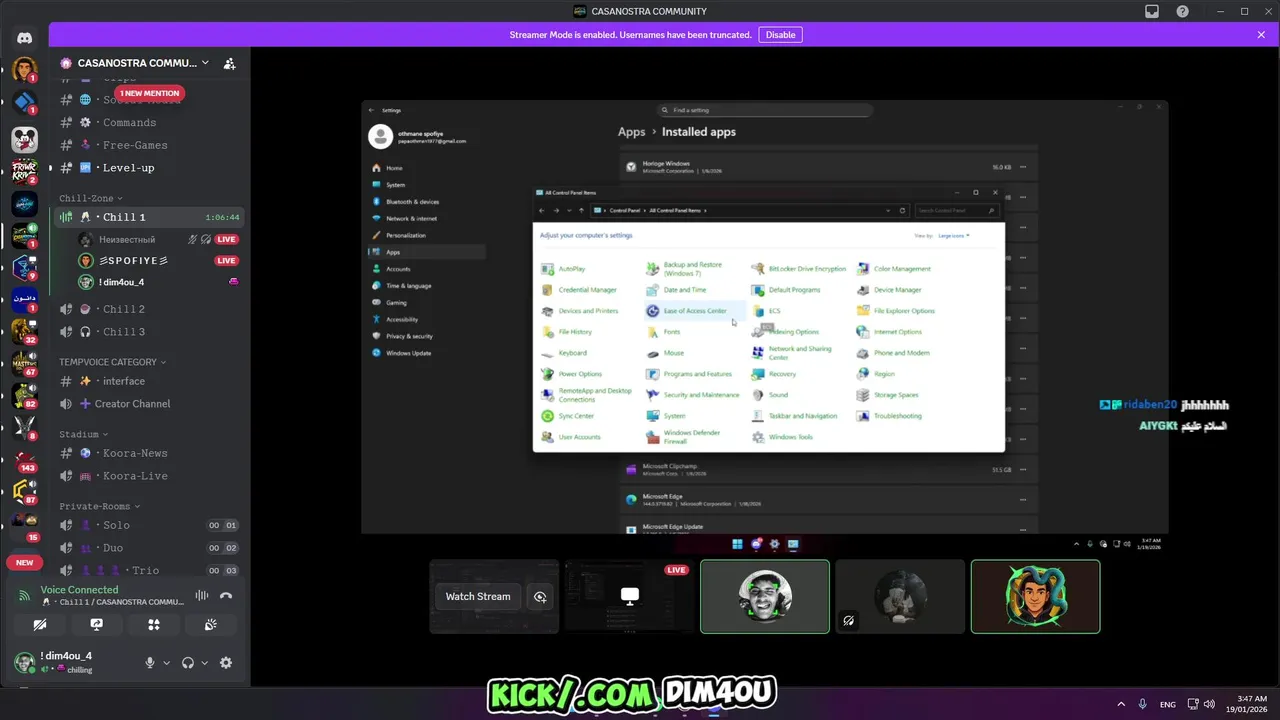This screenshot has height=720, width=1280.
Task: Open the server with 143 badge
Action: pyautogui.click(x=25, y=459)
